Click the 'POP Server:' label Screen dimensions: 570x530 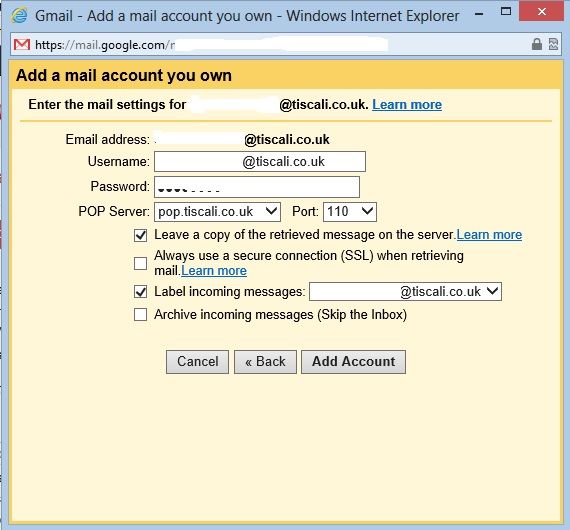(114, 212)
